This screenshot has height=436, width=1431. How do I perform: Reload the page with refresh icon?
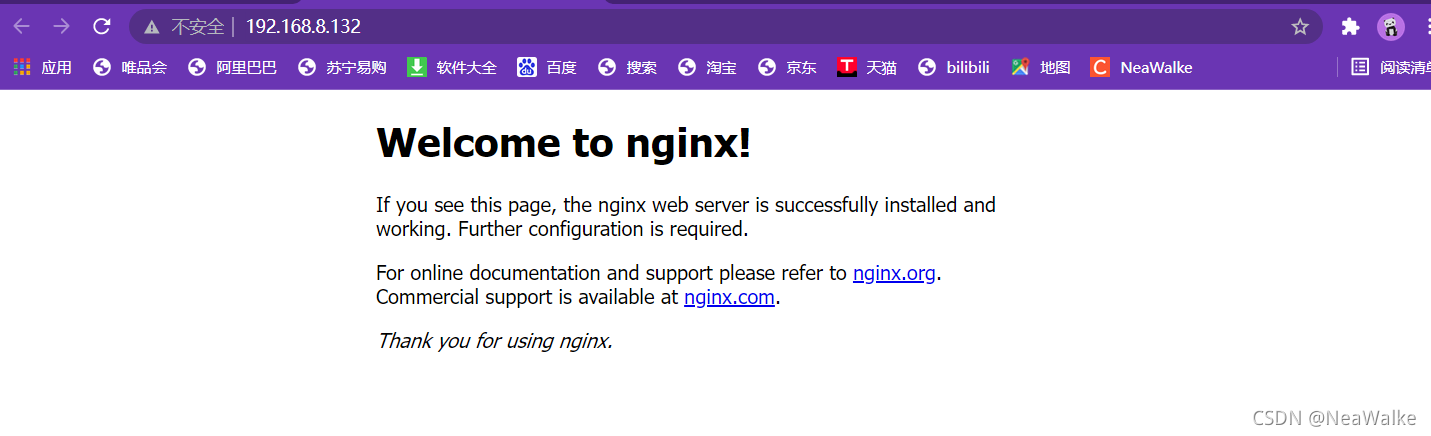(x=101, y=27)
